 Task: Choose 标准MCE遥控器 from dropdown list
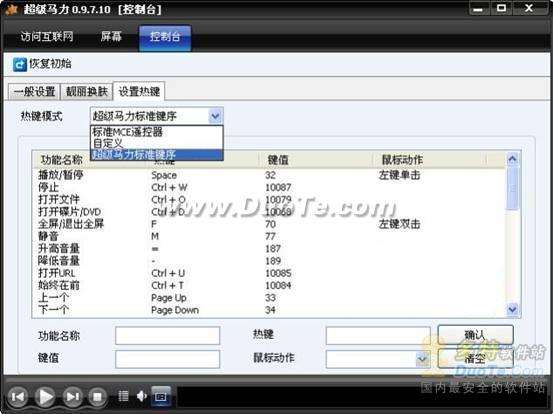(x=157, y=132)
